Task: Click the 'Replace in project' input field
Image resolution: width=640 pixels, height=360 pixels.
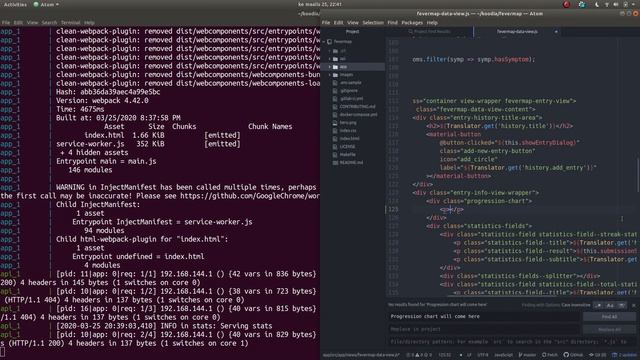Action: (484, 329)
